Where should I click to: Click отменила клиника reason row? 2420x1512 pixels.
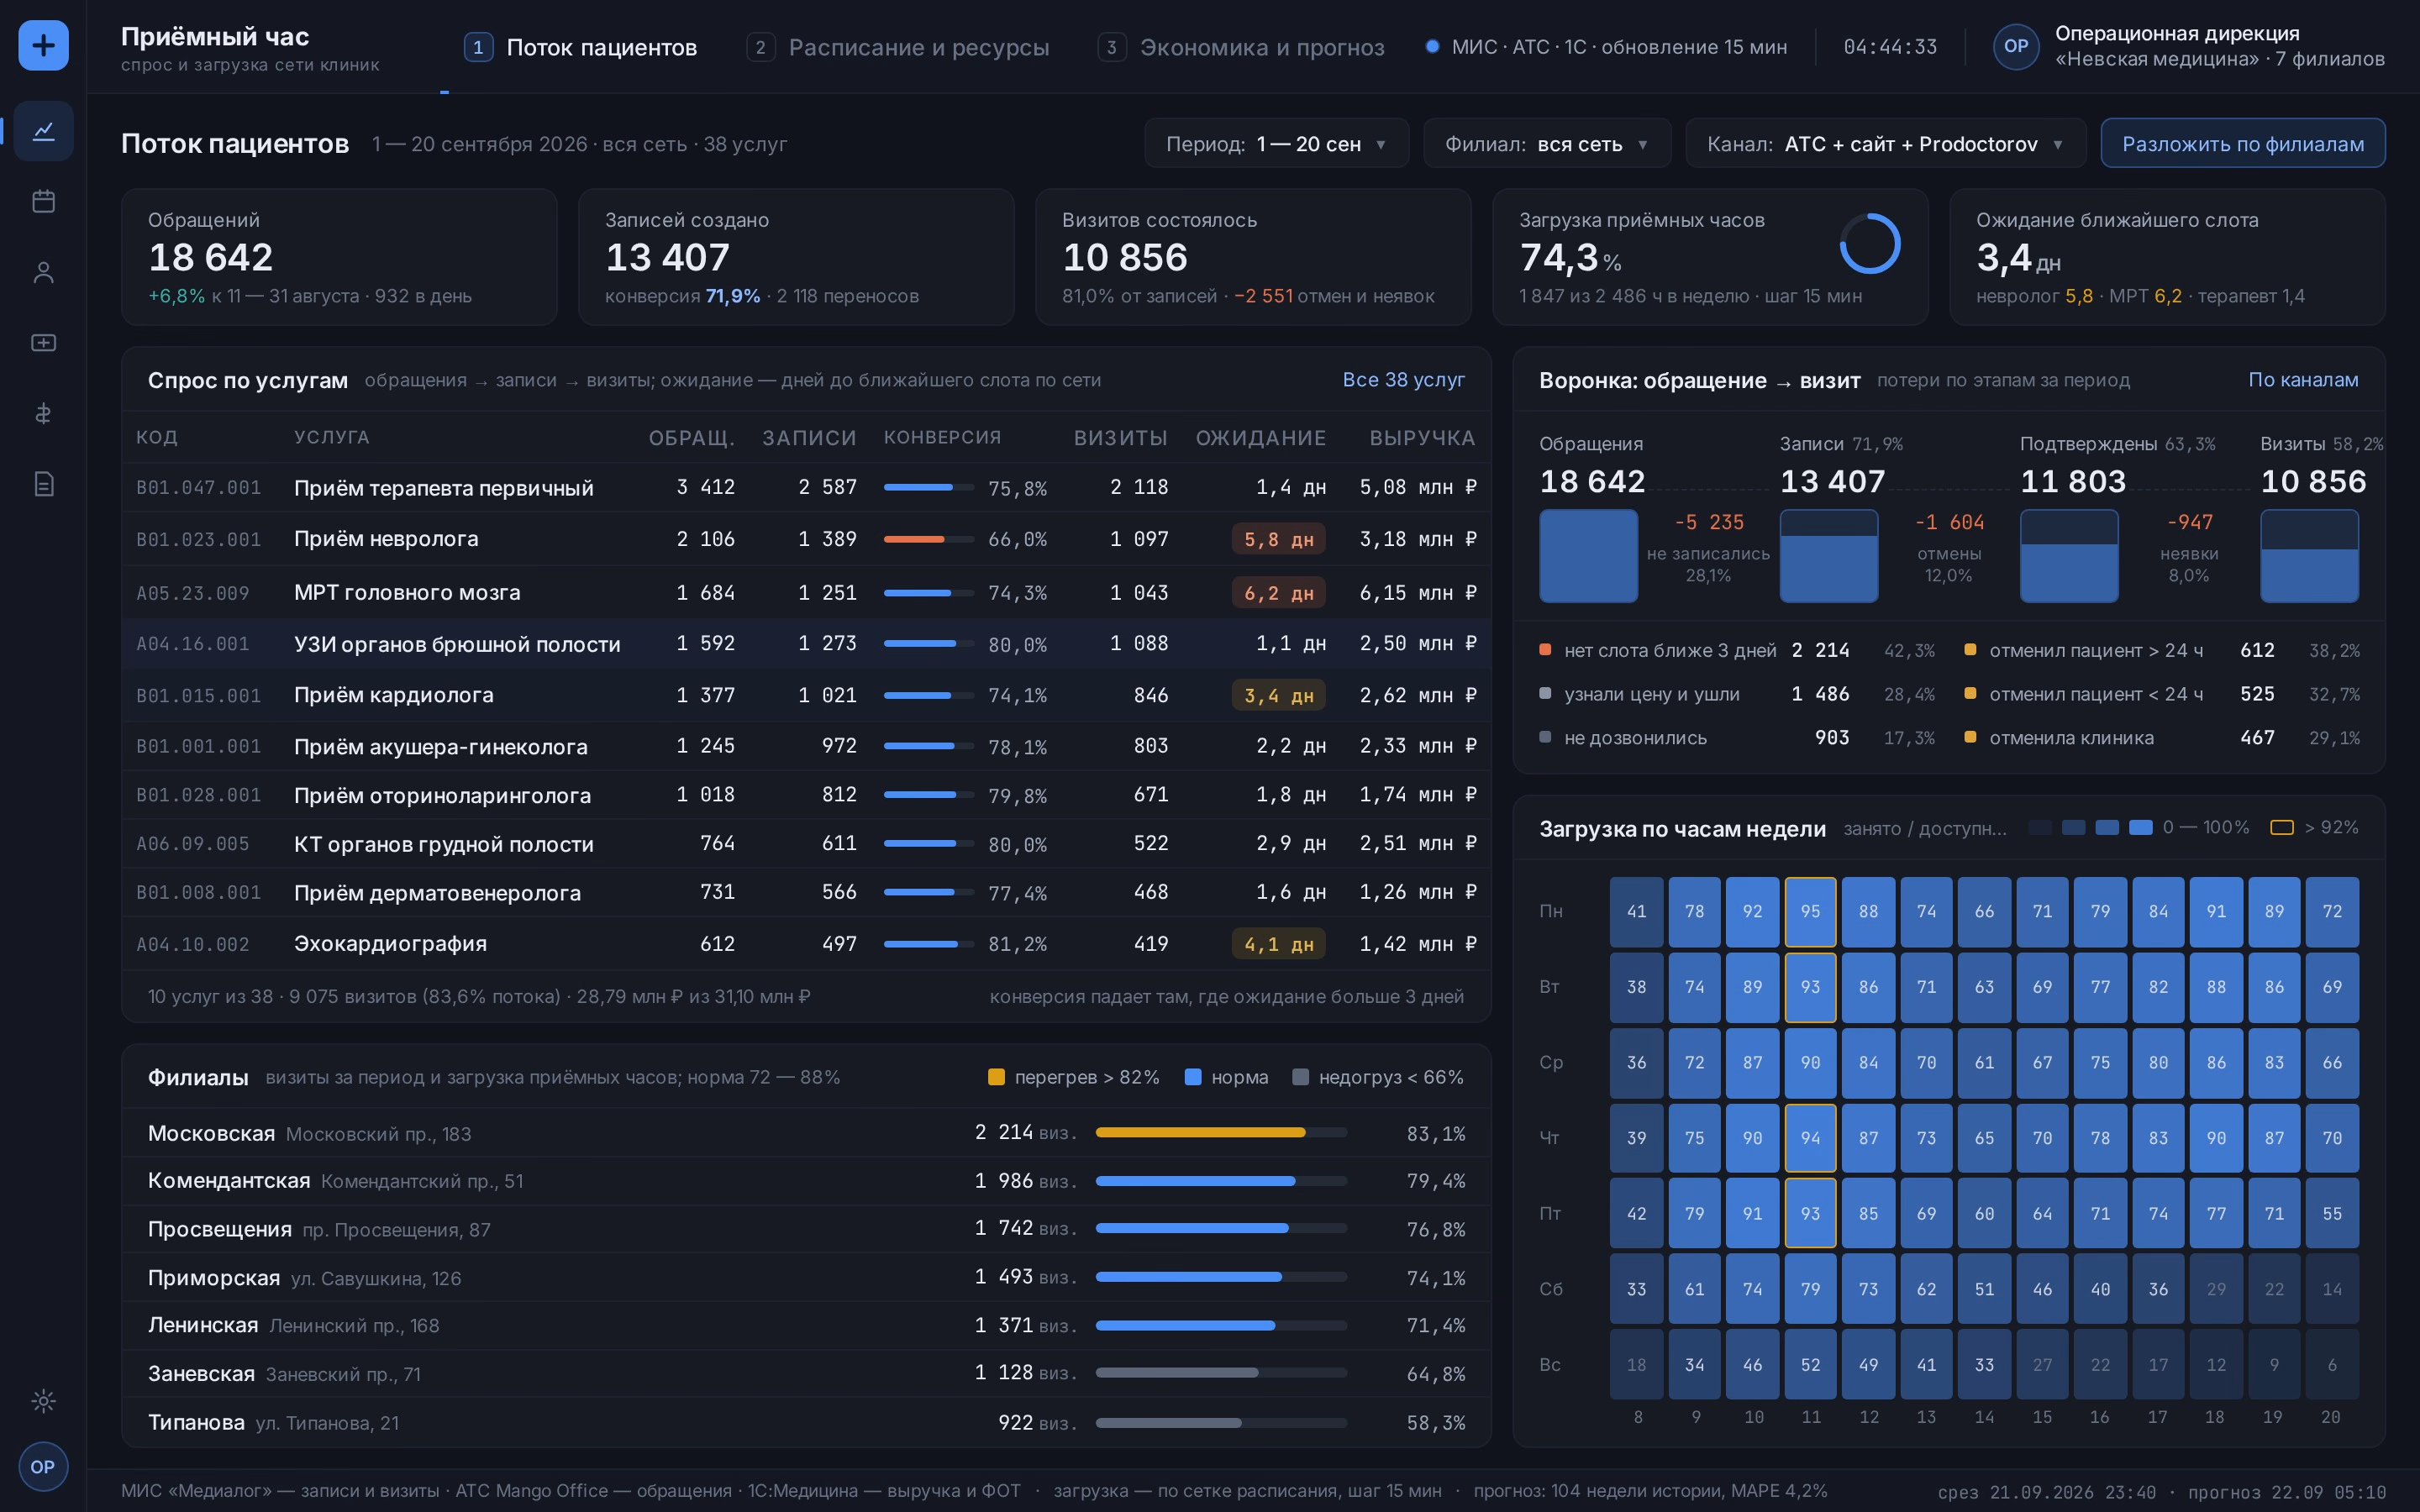pyautogui.click(x=2162, y=738)
